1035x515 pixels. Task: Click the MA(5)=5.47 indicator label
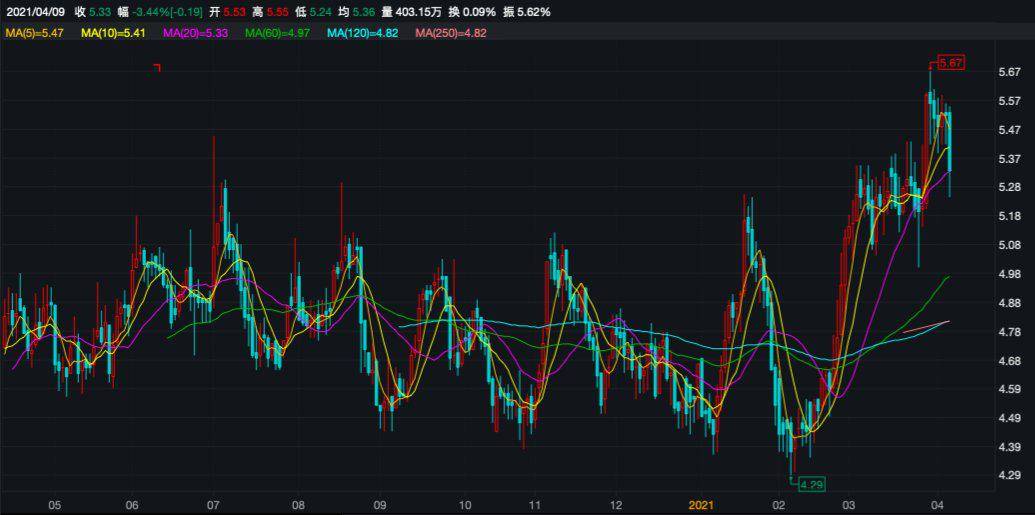(x=35, y=33)
